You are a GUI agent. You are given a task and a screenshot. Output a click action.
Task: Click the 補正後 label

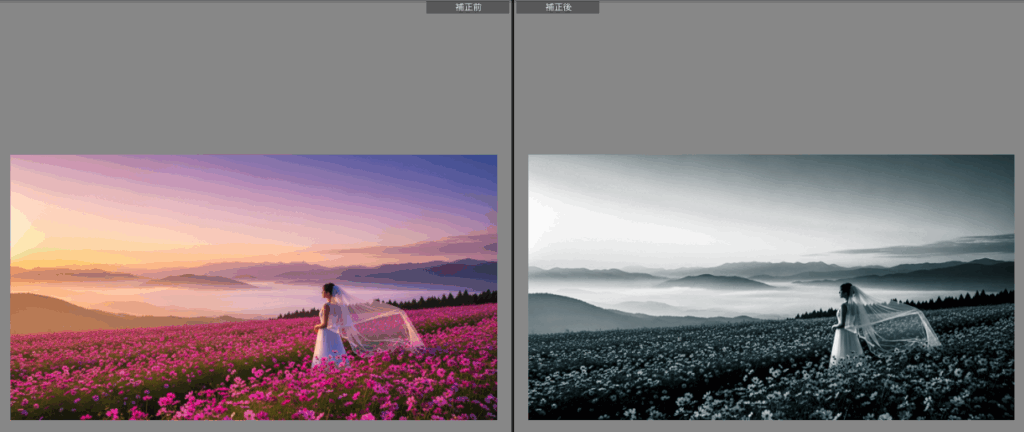(x=557, y=7)
